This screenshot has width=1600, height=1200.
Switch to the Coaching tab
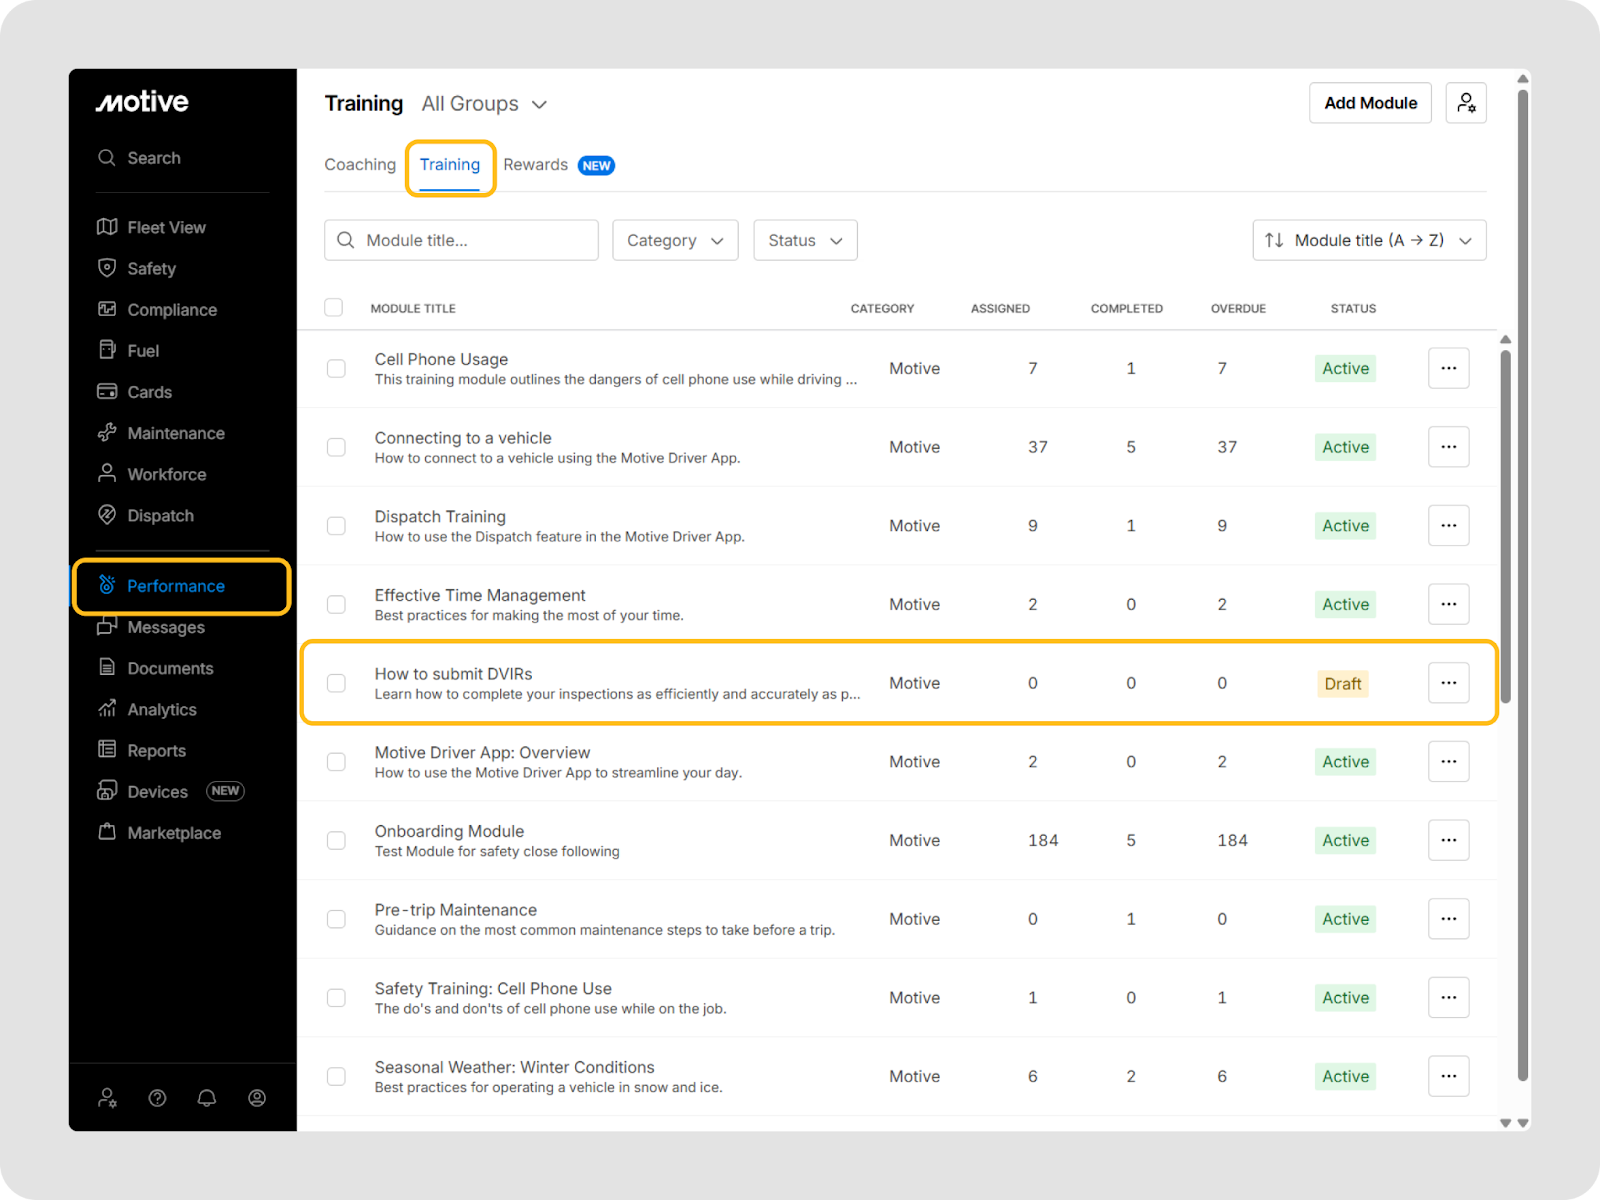pos(360,165)
